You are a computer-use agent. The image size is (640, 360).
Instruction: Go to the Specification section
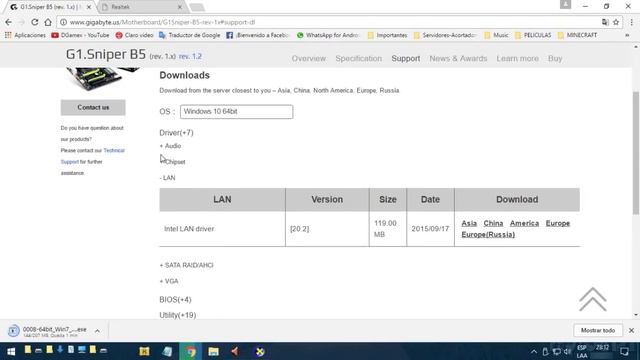[358, 58]
